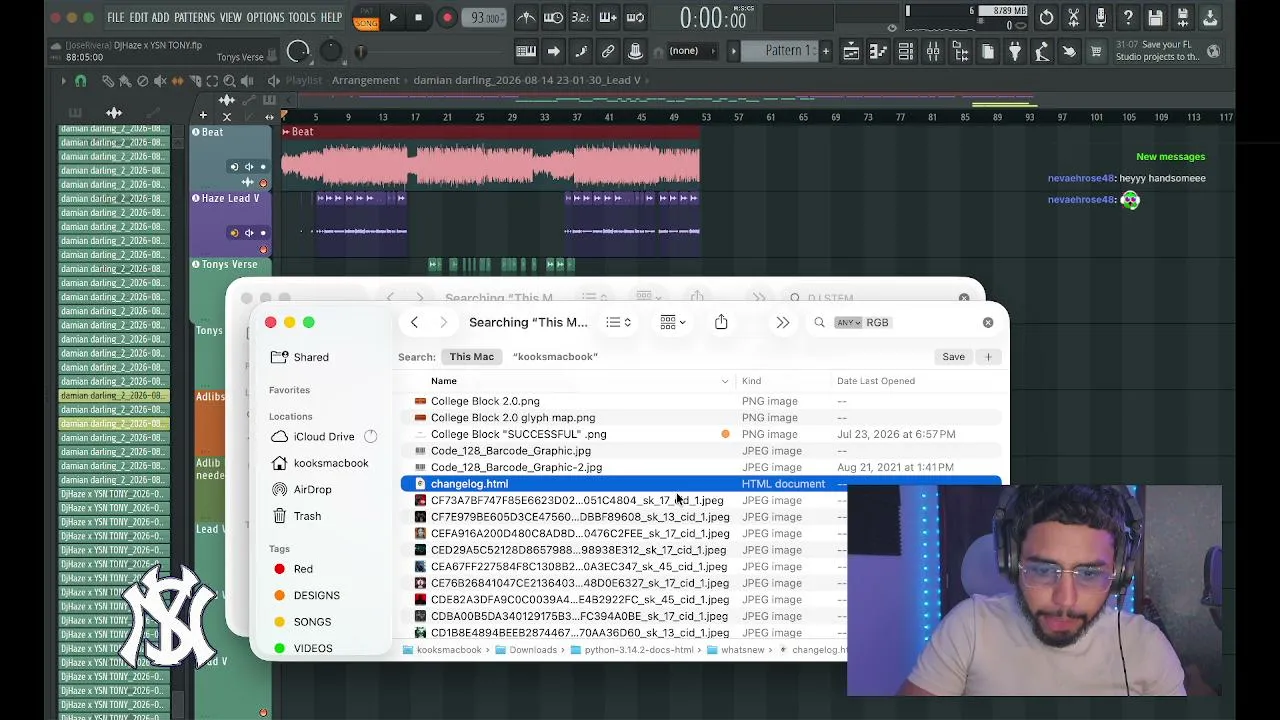
Task: Open the FILE menu
Action: click(116, 17)
